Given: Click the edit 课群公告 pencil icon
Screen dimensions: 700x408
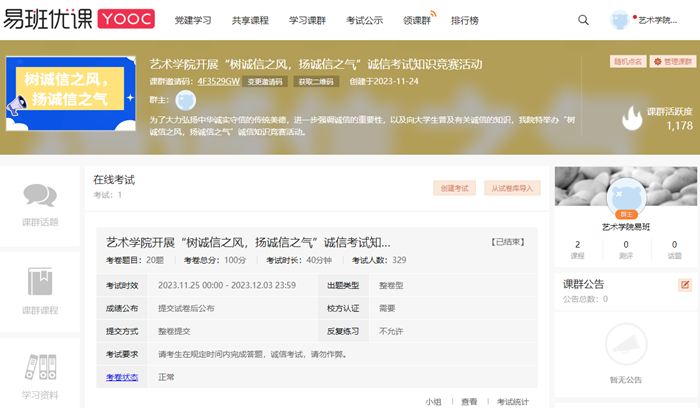Looking at the screenshot, I should tap(685, 284).
